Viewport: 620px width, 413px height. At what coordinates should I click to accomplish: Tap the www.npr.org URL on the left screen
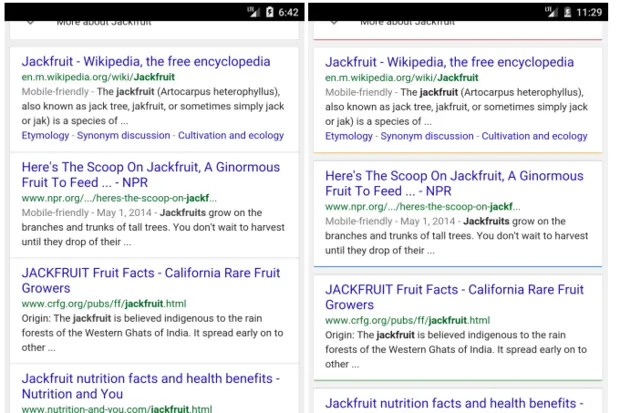tap(119, 198)
